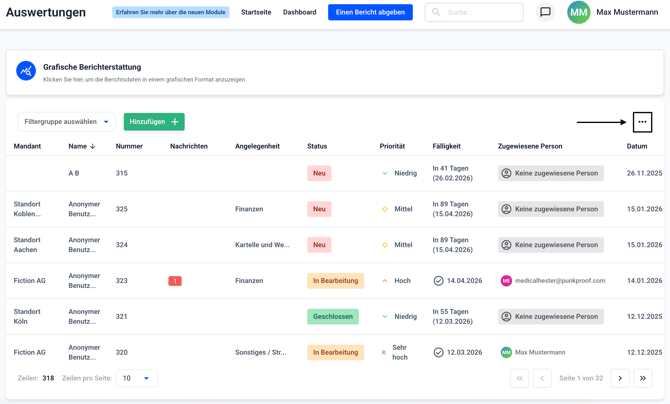The height and width of the screenshot is (404, 670).
Task: Go to the next page arrow
Action: 620,378
